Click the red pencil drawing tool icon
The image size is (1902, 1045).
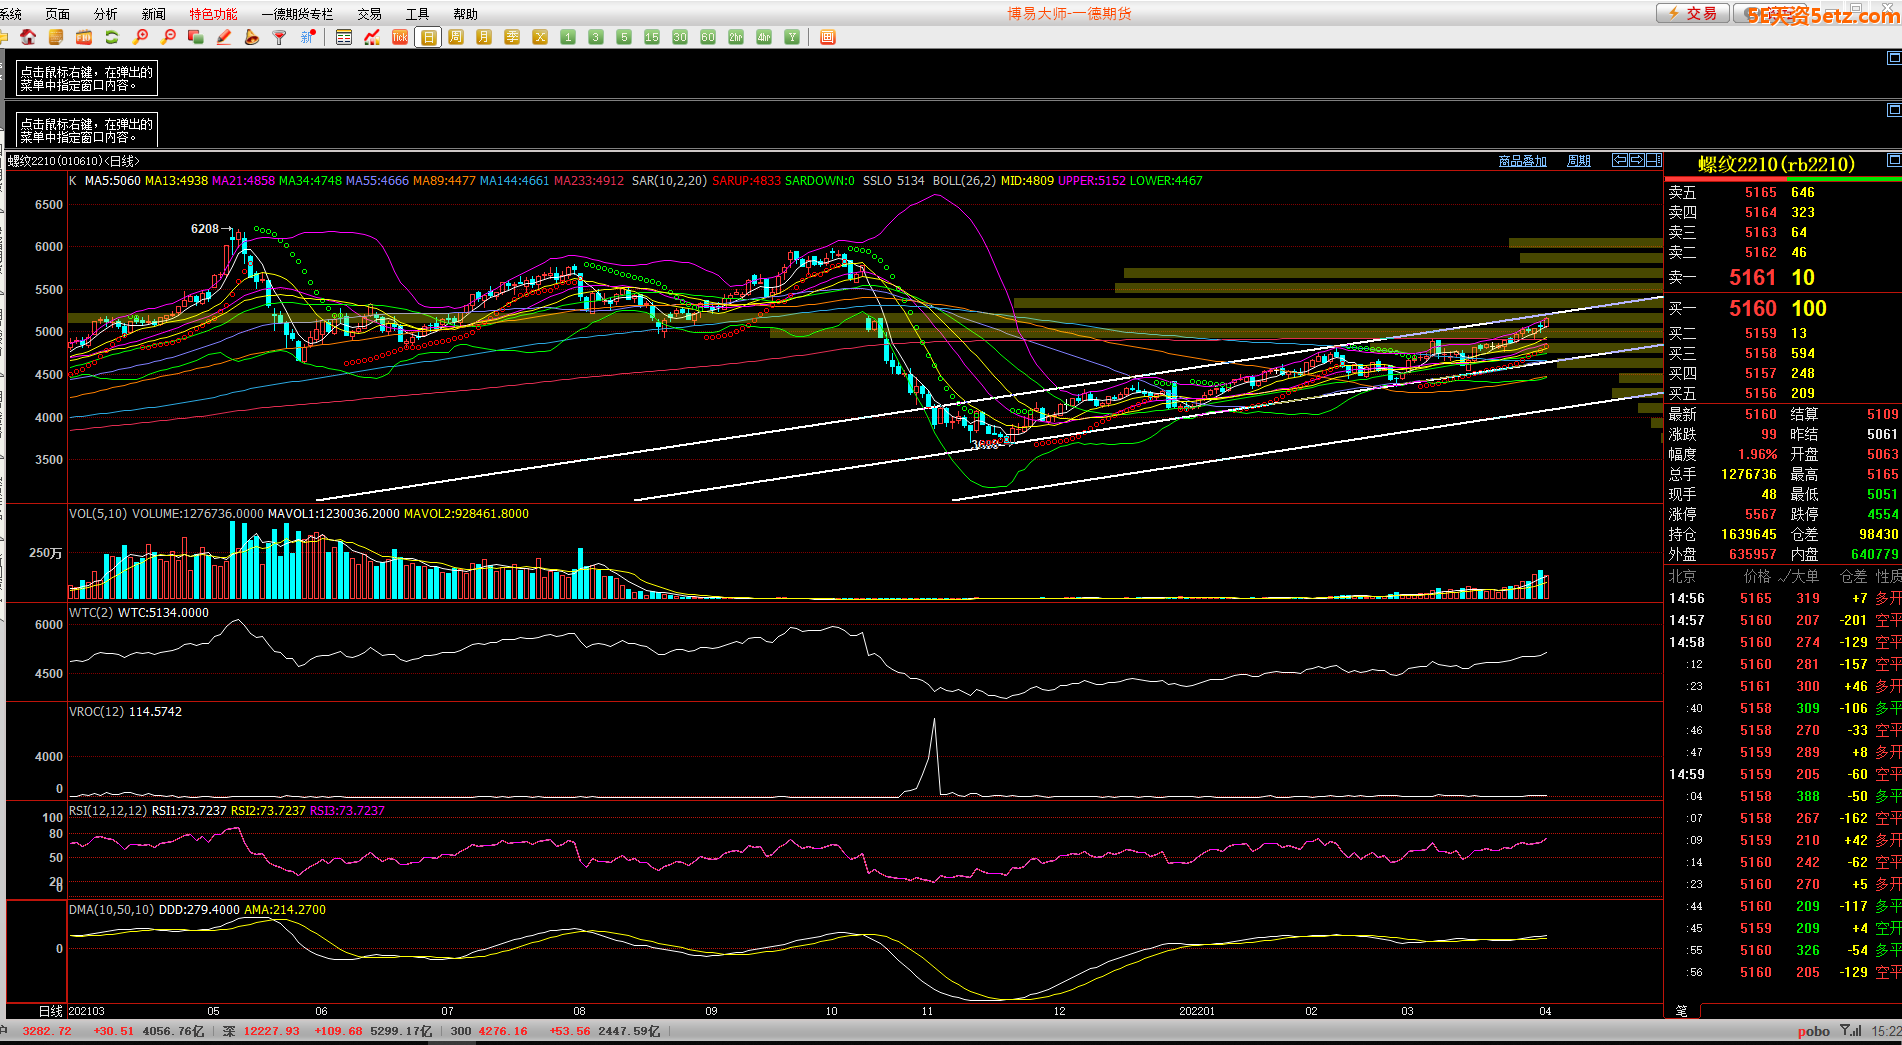[224, 37]
